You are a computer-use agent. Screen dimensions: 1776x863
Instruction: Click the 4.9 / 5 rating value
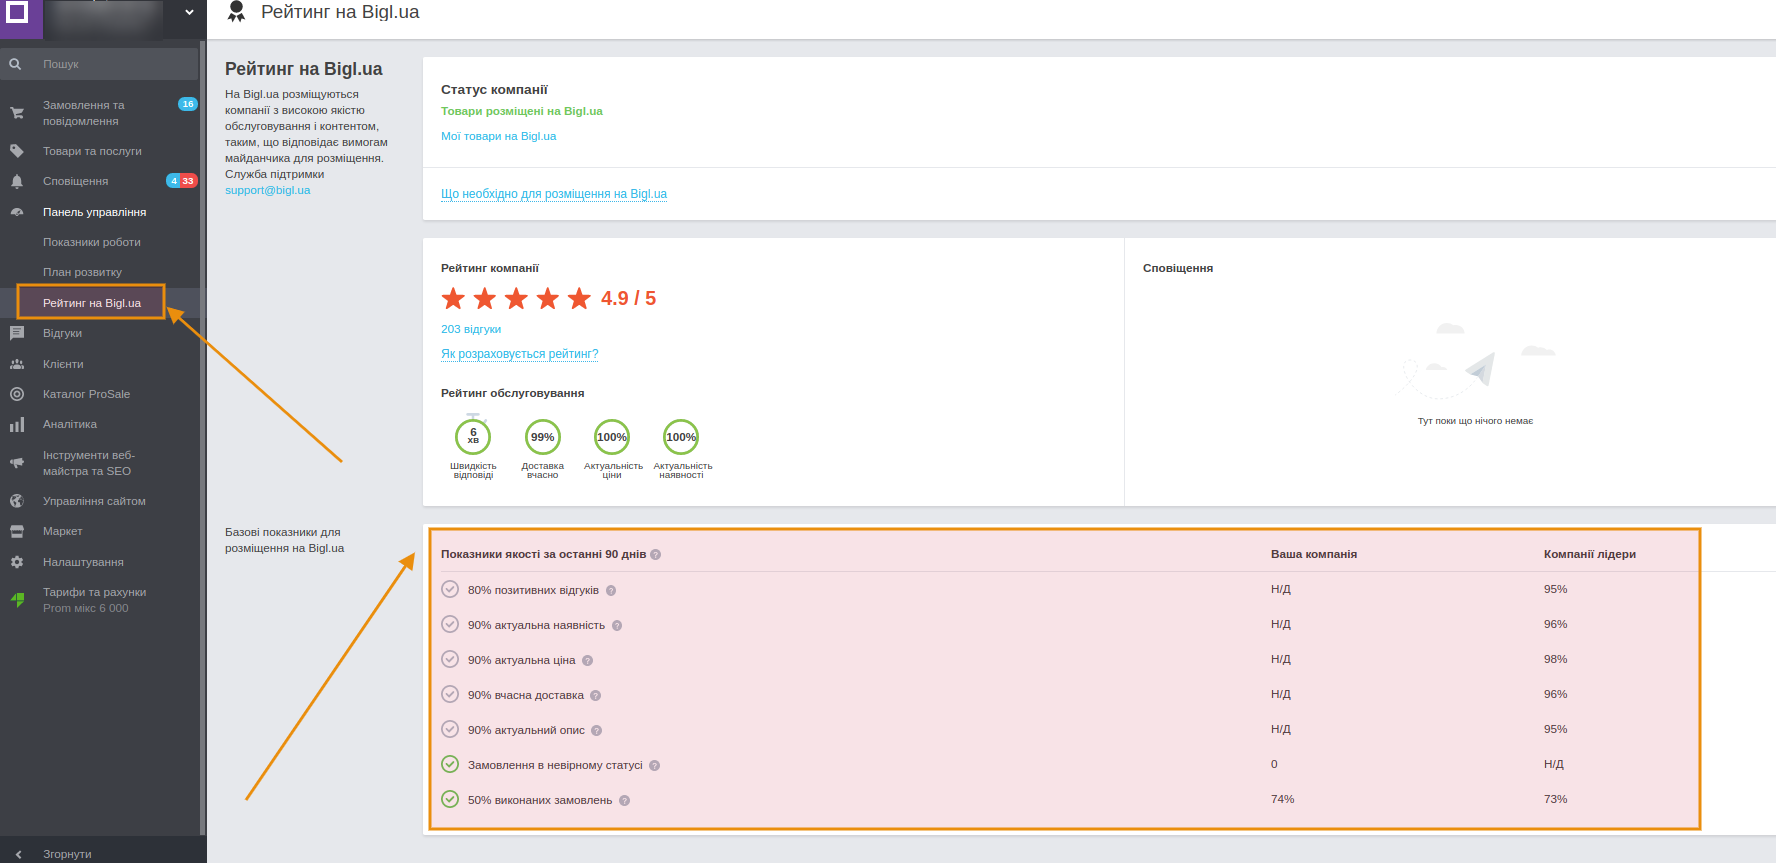[628, 298]
